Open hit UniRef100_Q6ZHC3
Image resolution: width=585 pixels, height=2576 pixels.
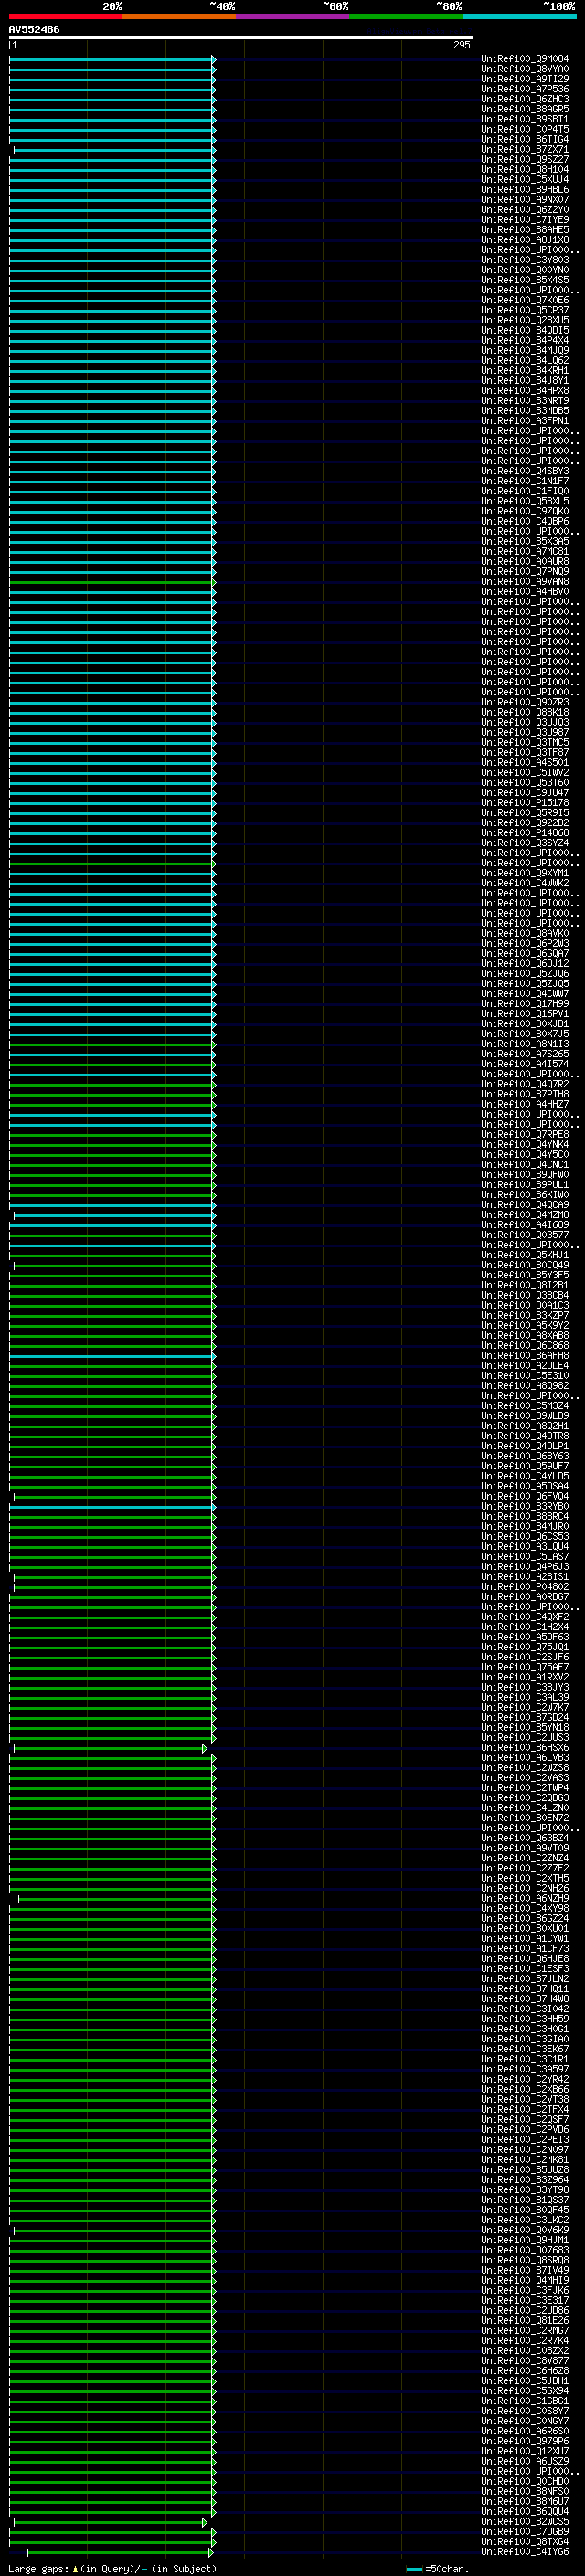[525, 99]
